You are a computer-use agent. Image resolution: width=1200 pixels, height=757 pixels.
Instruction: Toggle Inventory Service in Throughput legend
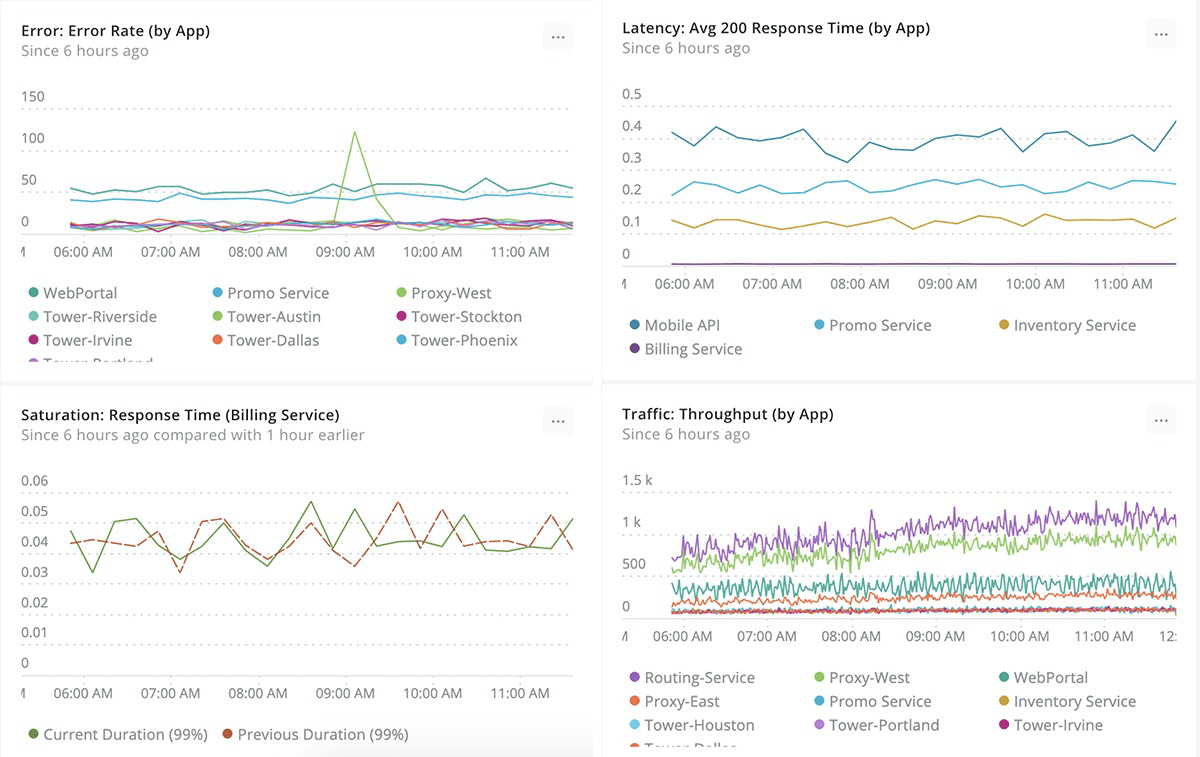(x=1067, y=701)
